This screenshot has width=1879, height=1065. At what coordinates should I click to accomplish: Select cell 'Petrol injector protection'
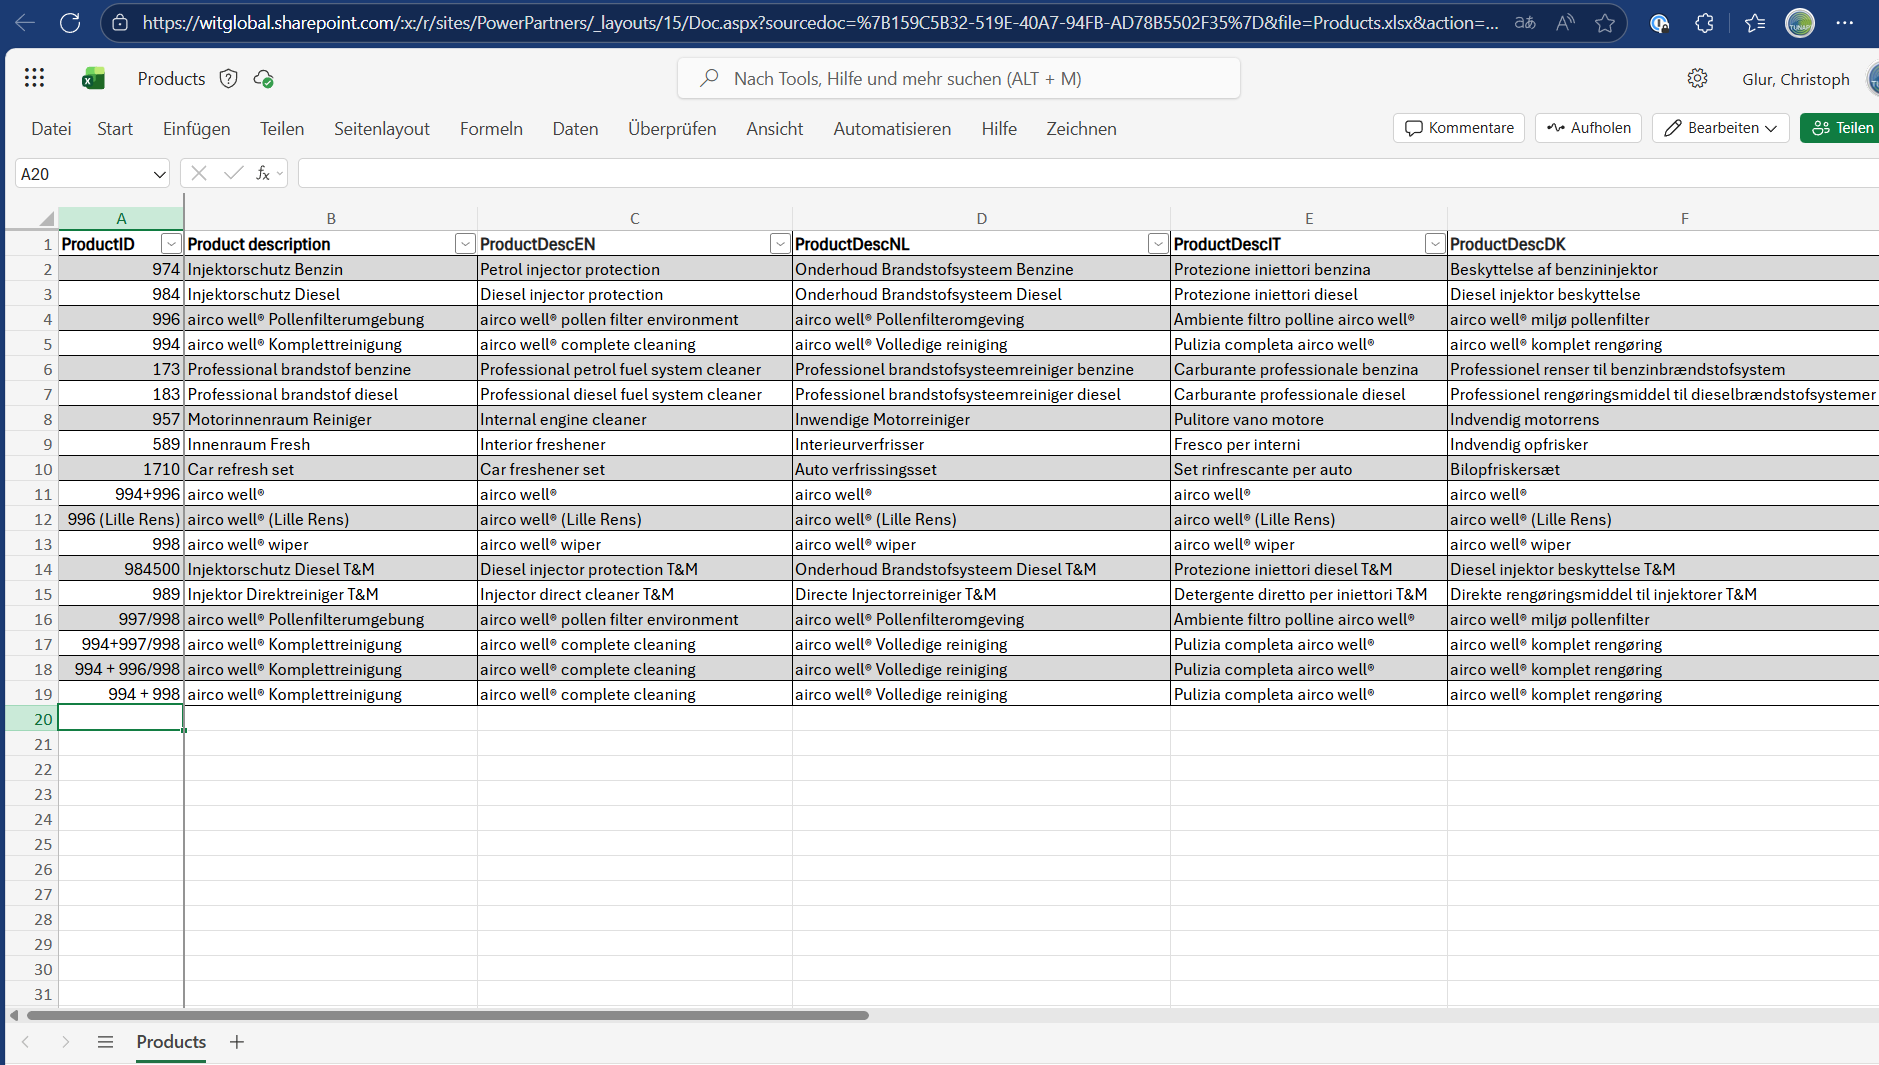click(x=635, y=269)
